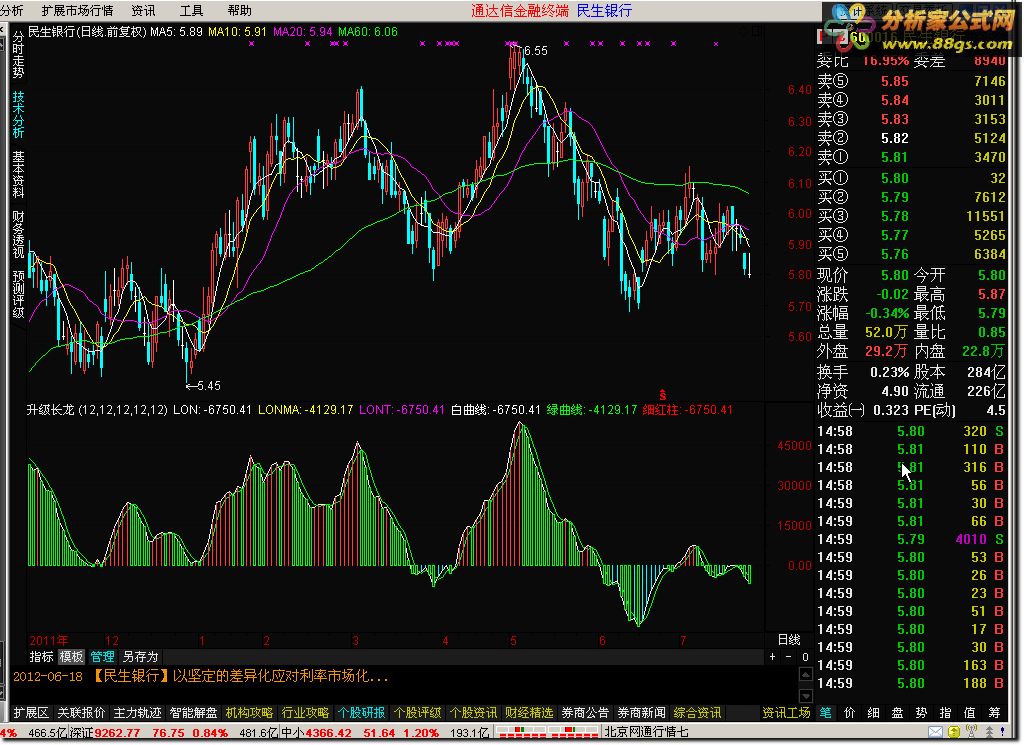The width and height of the screenshot is (1024, 745).
Task: Open the 帮助 menu
Action: tap(240, 10)
